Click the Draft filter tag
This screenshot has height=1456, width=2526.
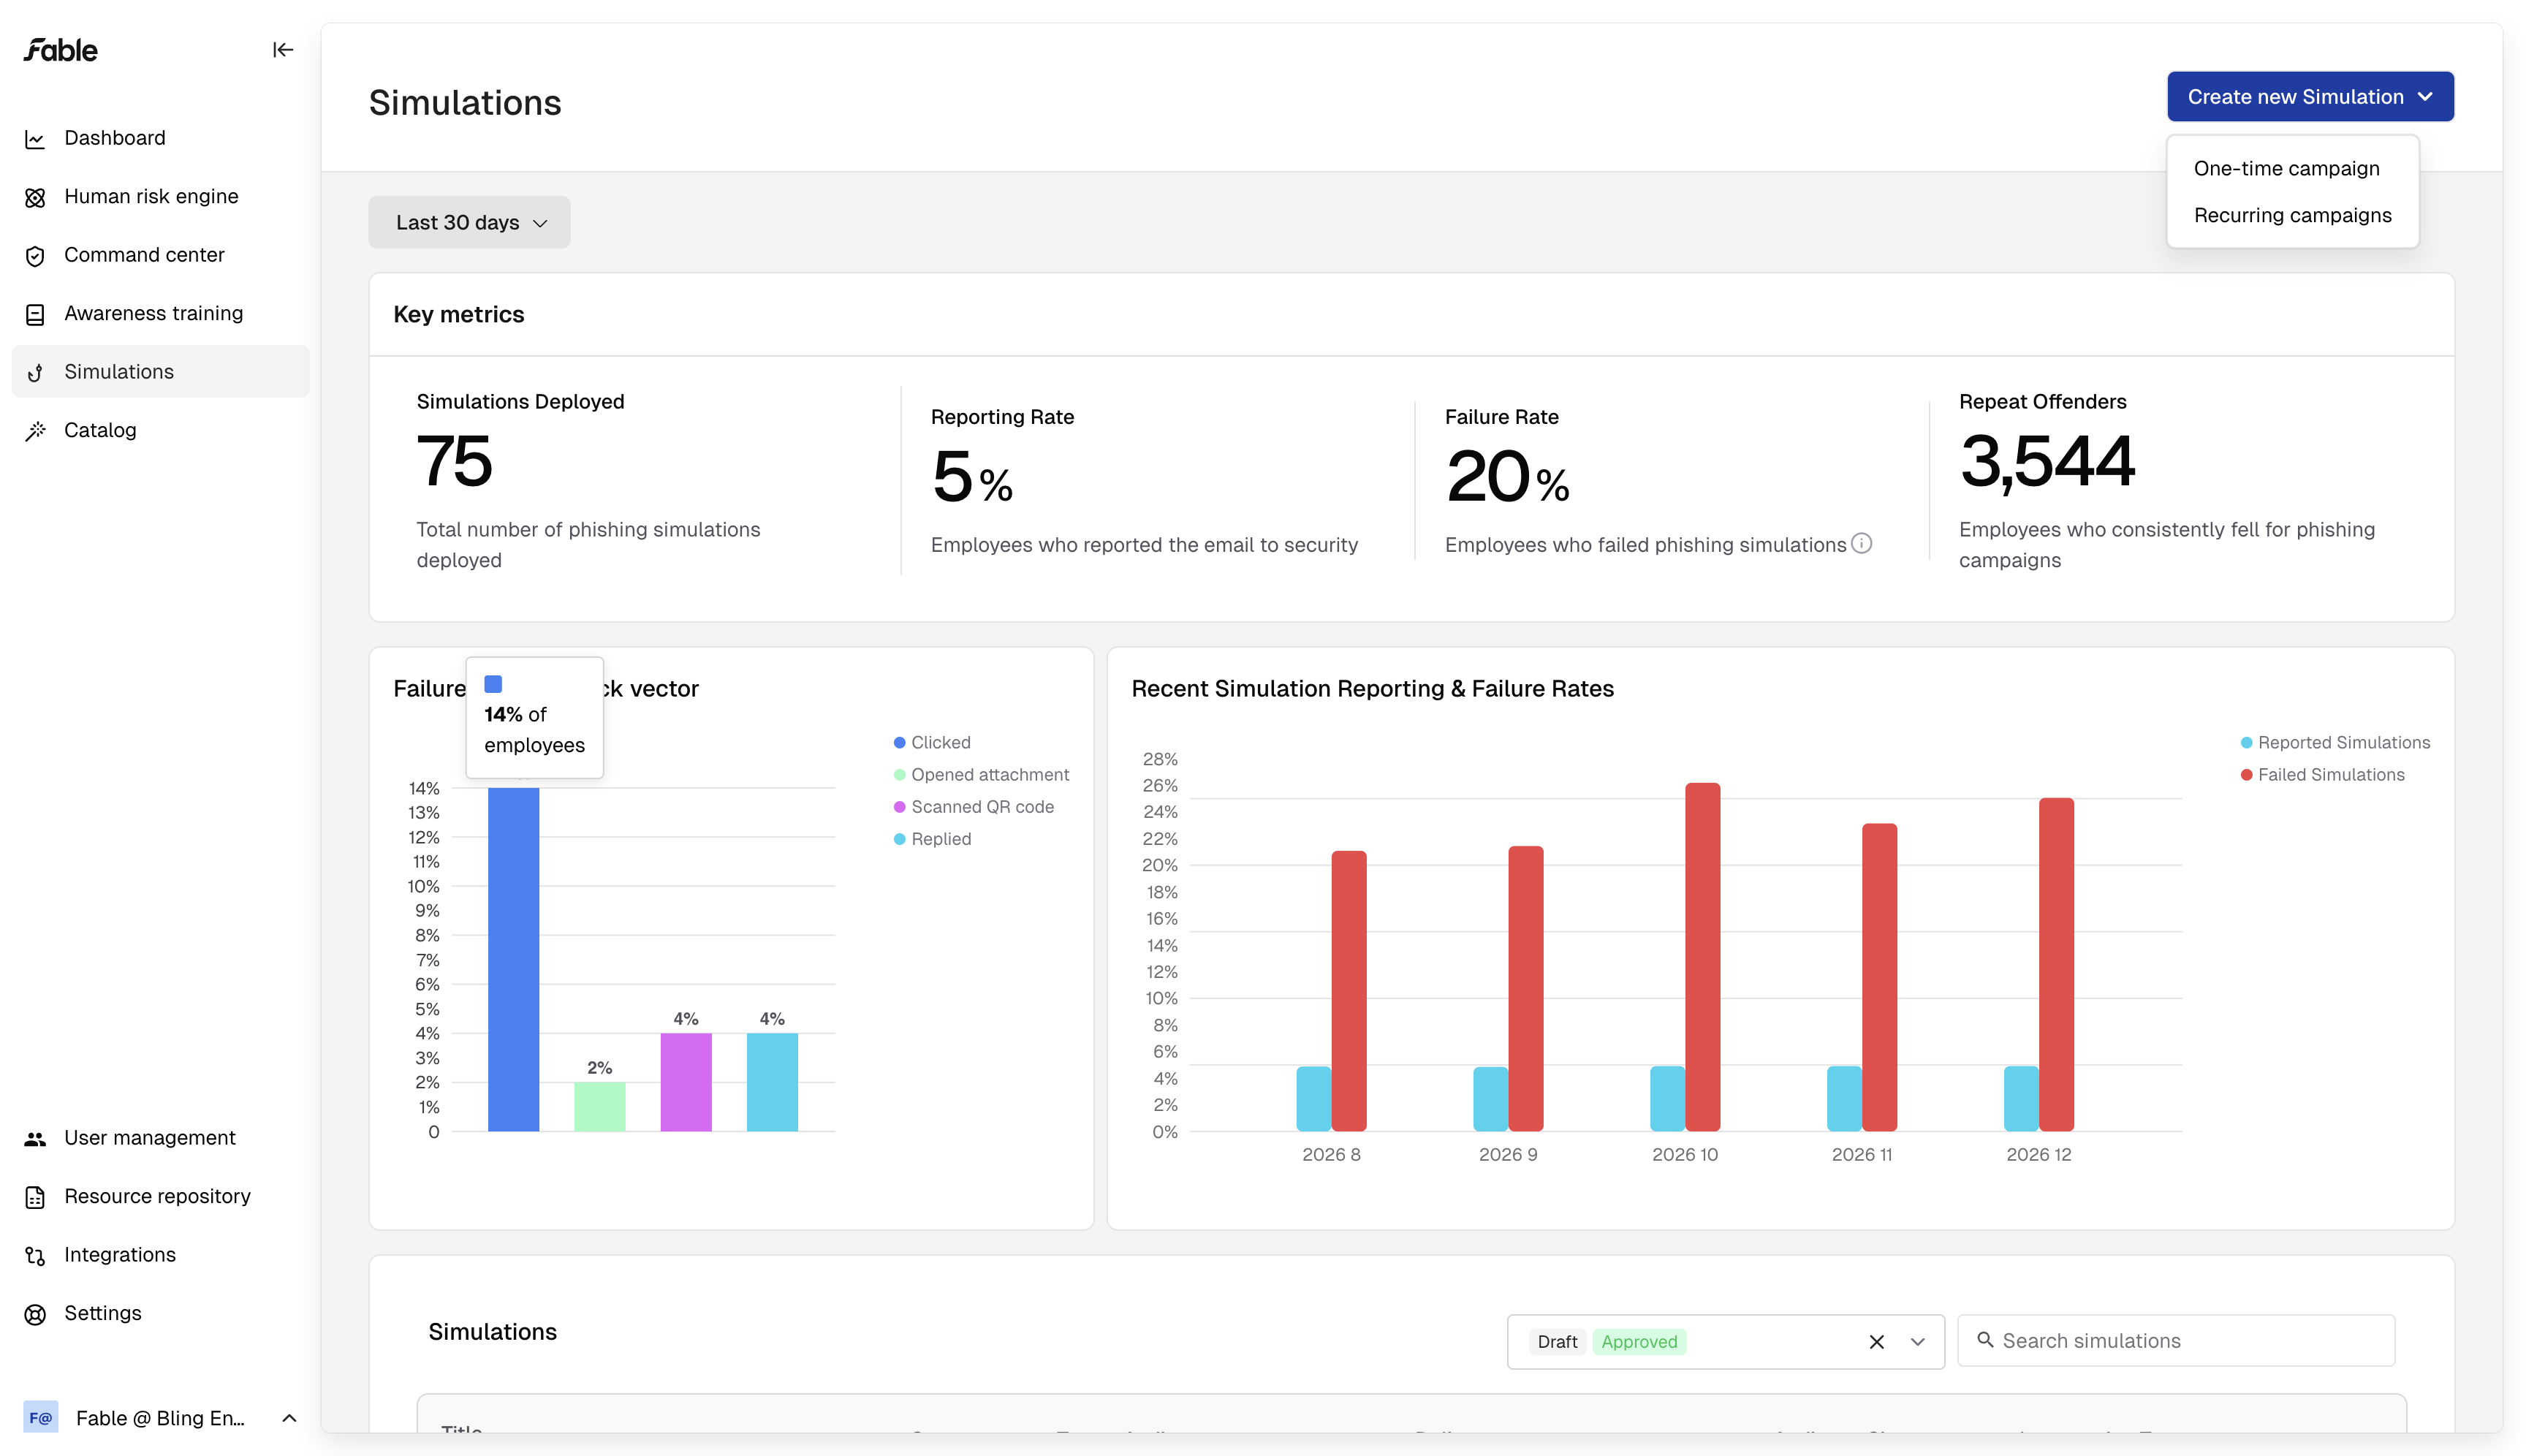tap(1557, 1342)
